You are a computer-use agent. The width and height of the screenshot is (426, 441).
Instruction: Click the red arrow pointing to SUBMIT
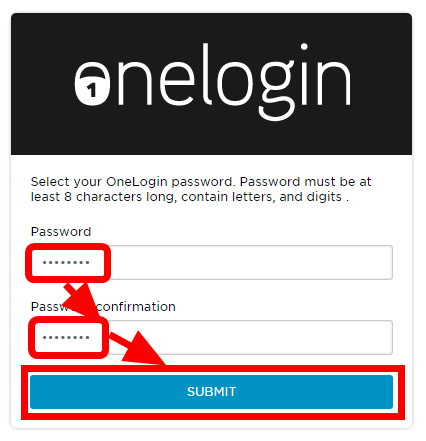pos(138,348)
